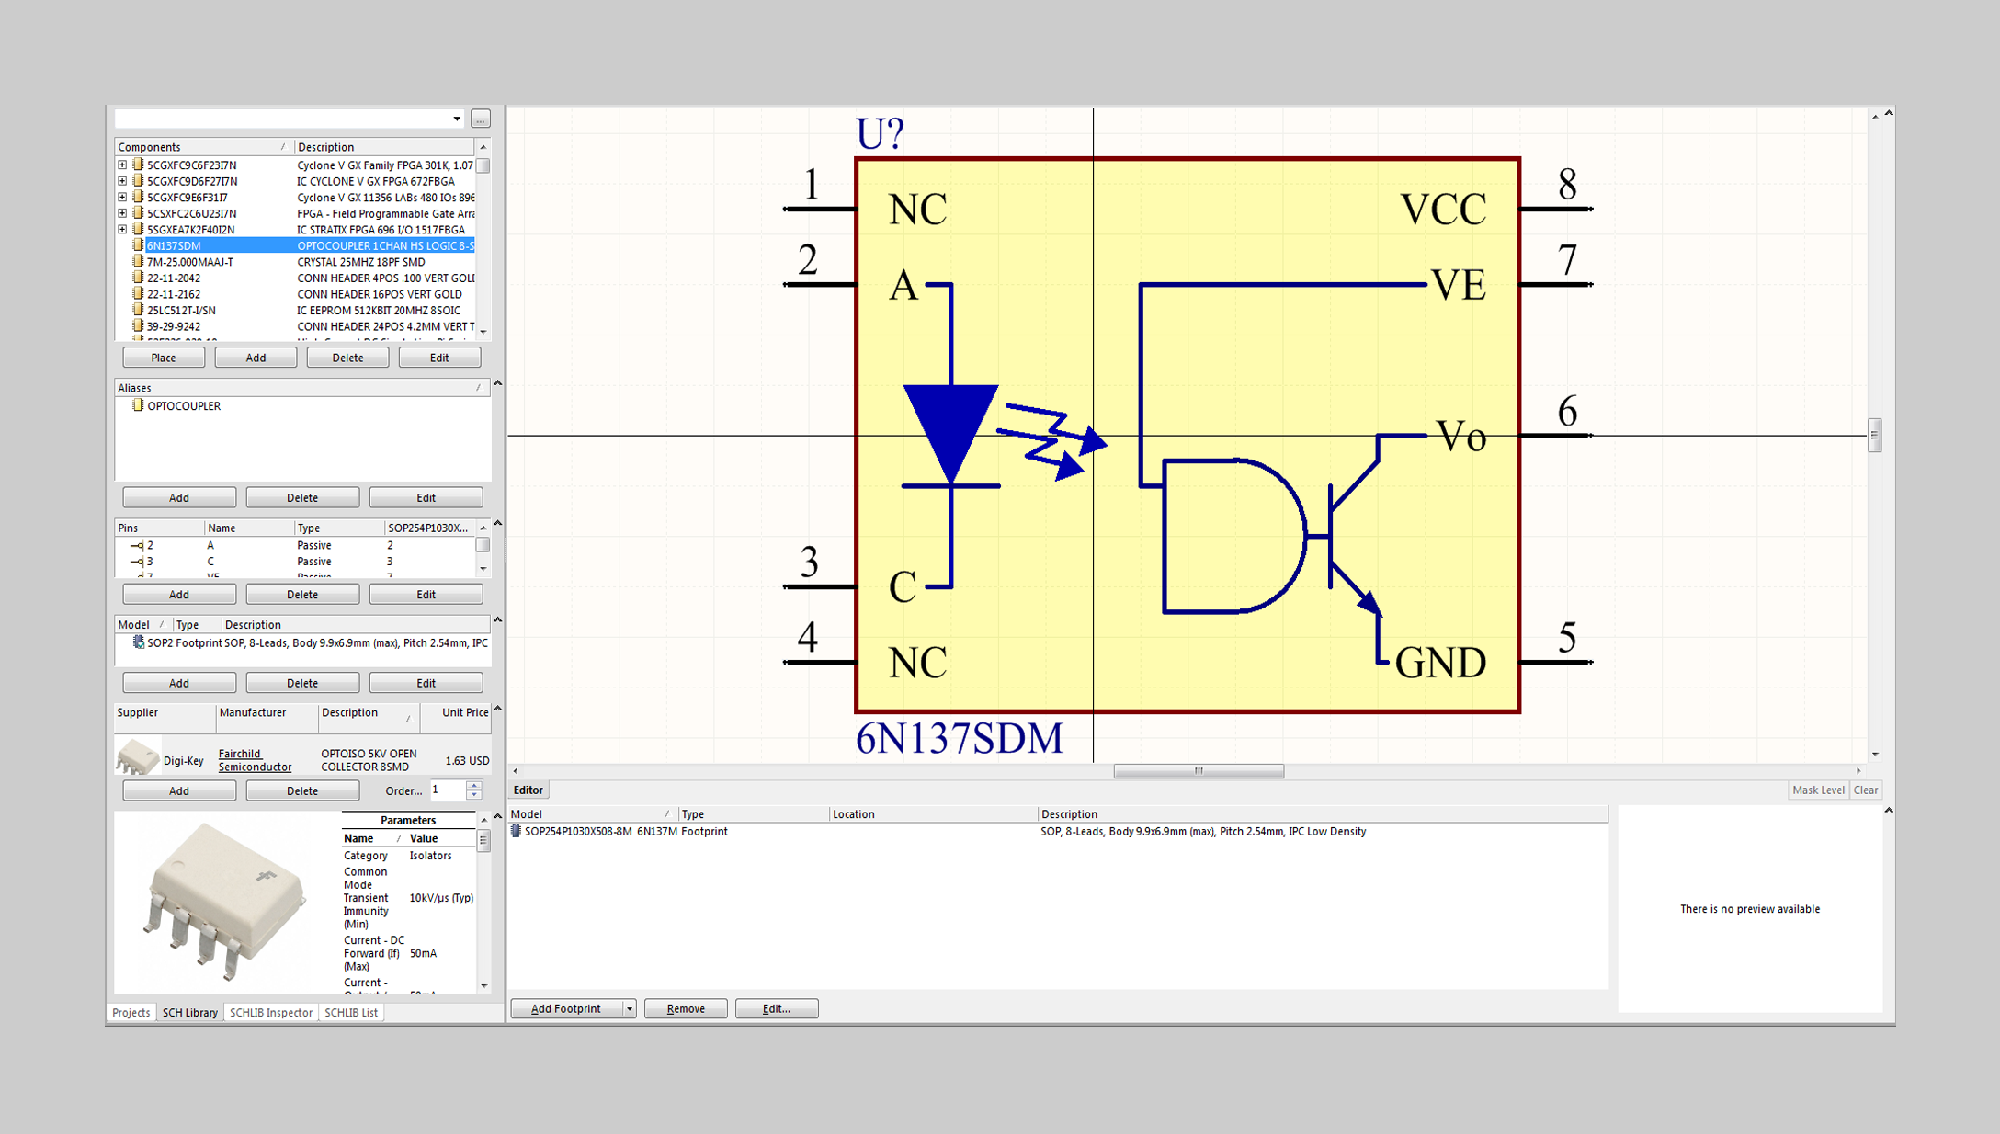Click the Mask Level button

pyautogui.click(x=1818, y=790)
